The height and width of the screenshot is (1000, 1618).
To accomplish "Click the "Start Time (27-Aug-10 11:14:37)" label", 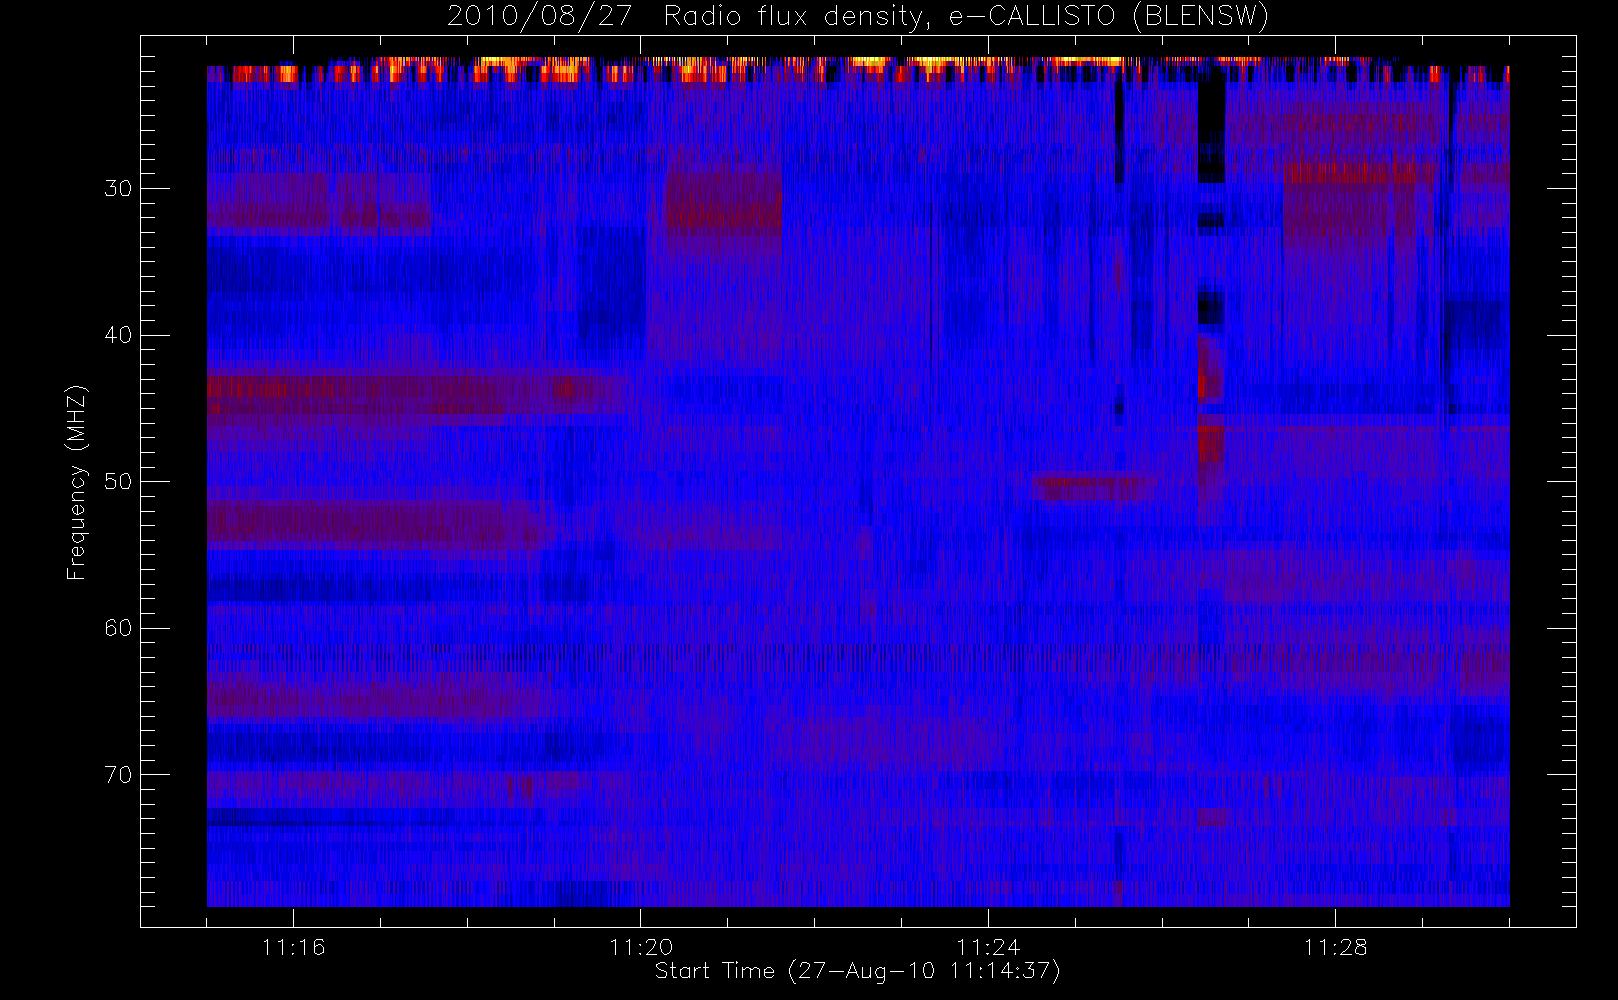I will 857,971.
